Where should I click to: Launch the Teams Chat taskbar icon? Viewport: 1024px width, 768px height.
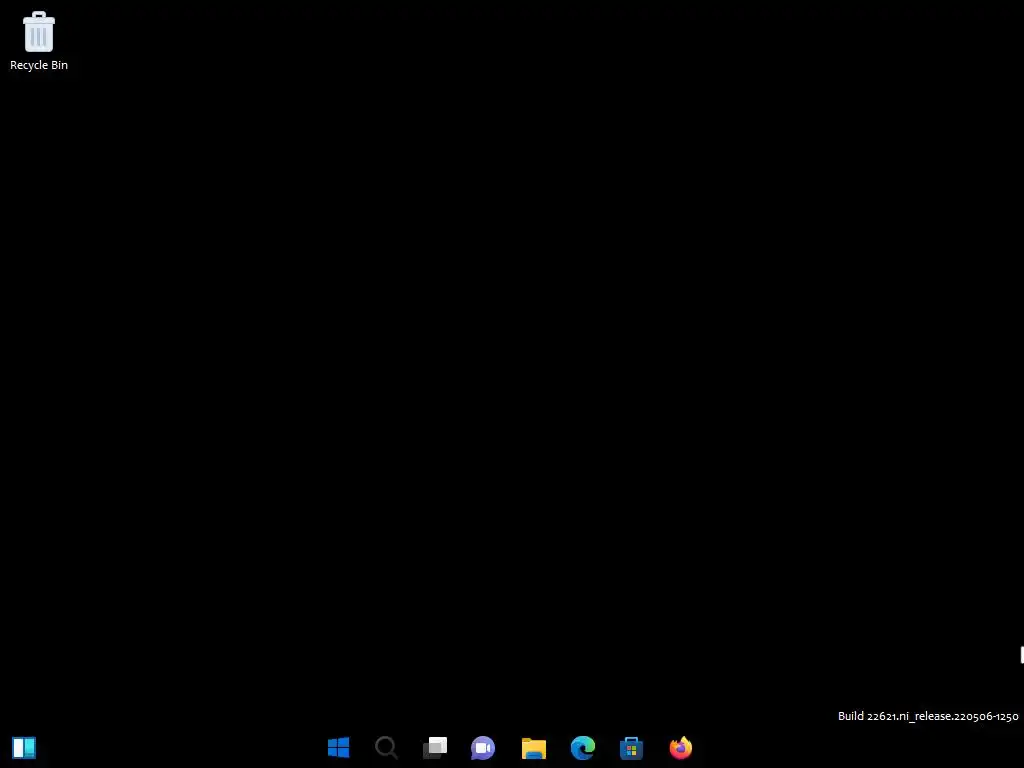483,748
